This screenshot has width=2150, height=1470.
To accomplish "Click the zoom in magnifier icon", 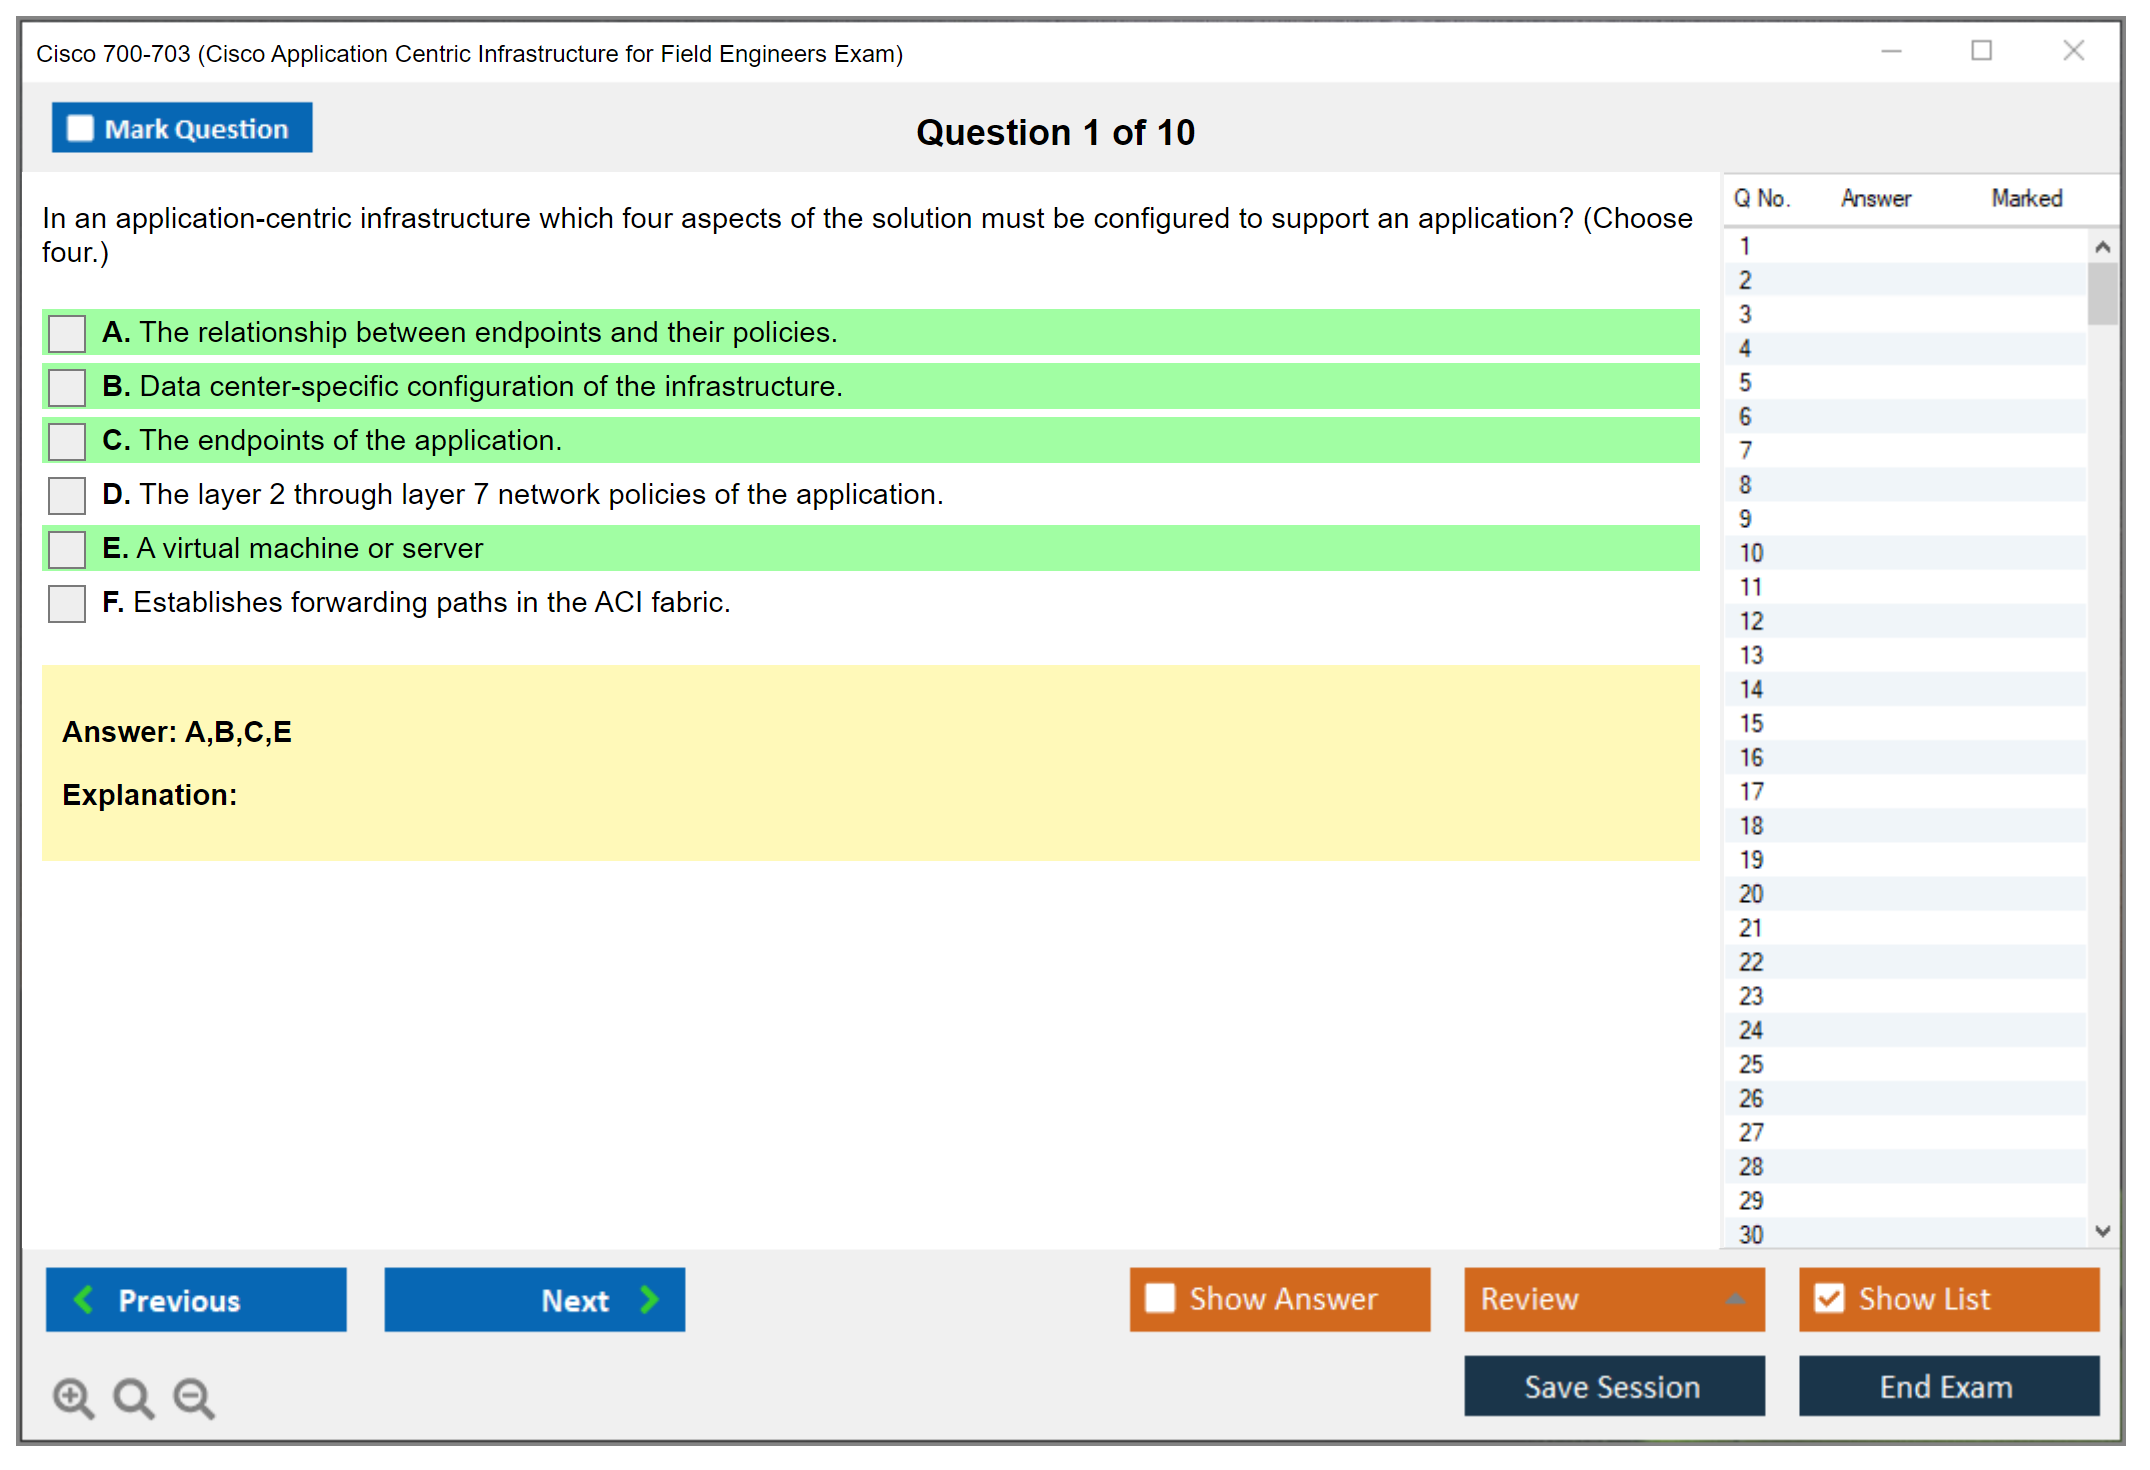I will coord(72,1397).
